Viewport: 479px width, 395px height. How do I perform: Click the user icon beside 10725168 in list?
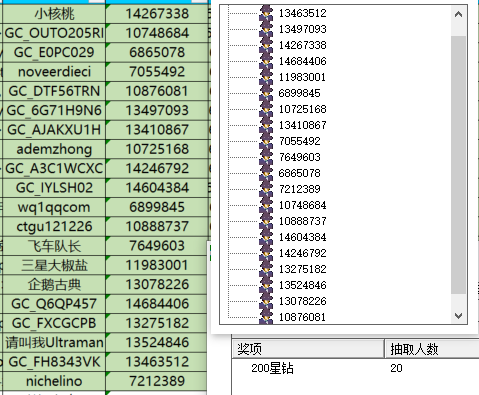[x=266, y=109]
